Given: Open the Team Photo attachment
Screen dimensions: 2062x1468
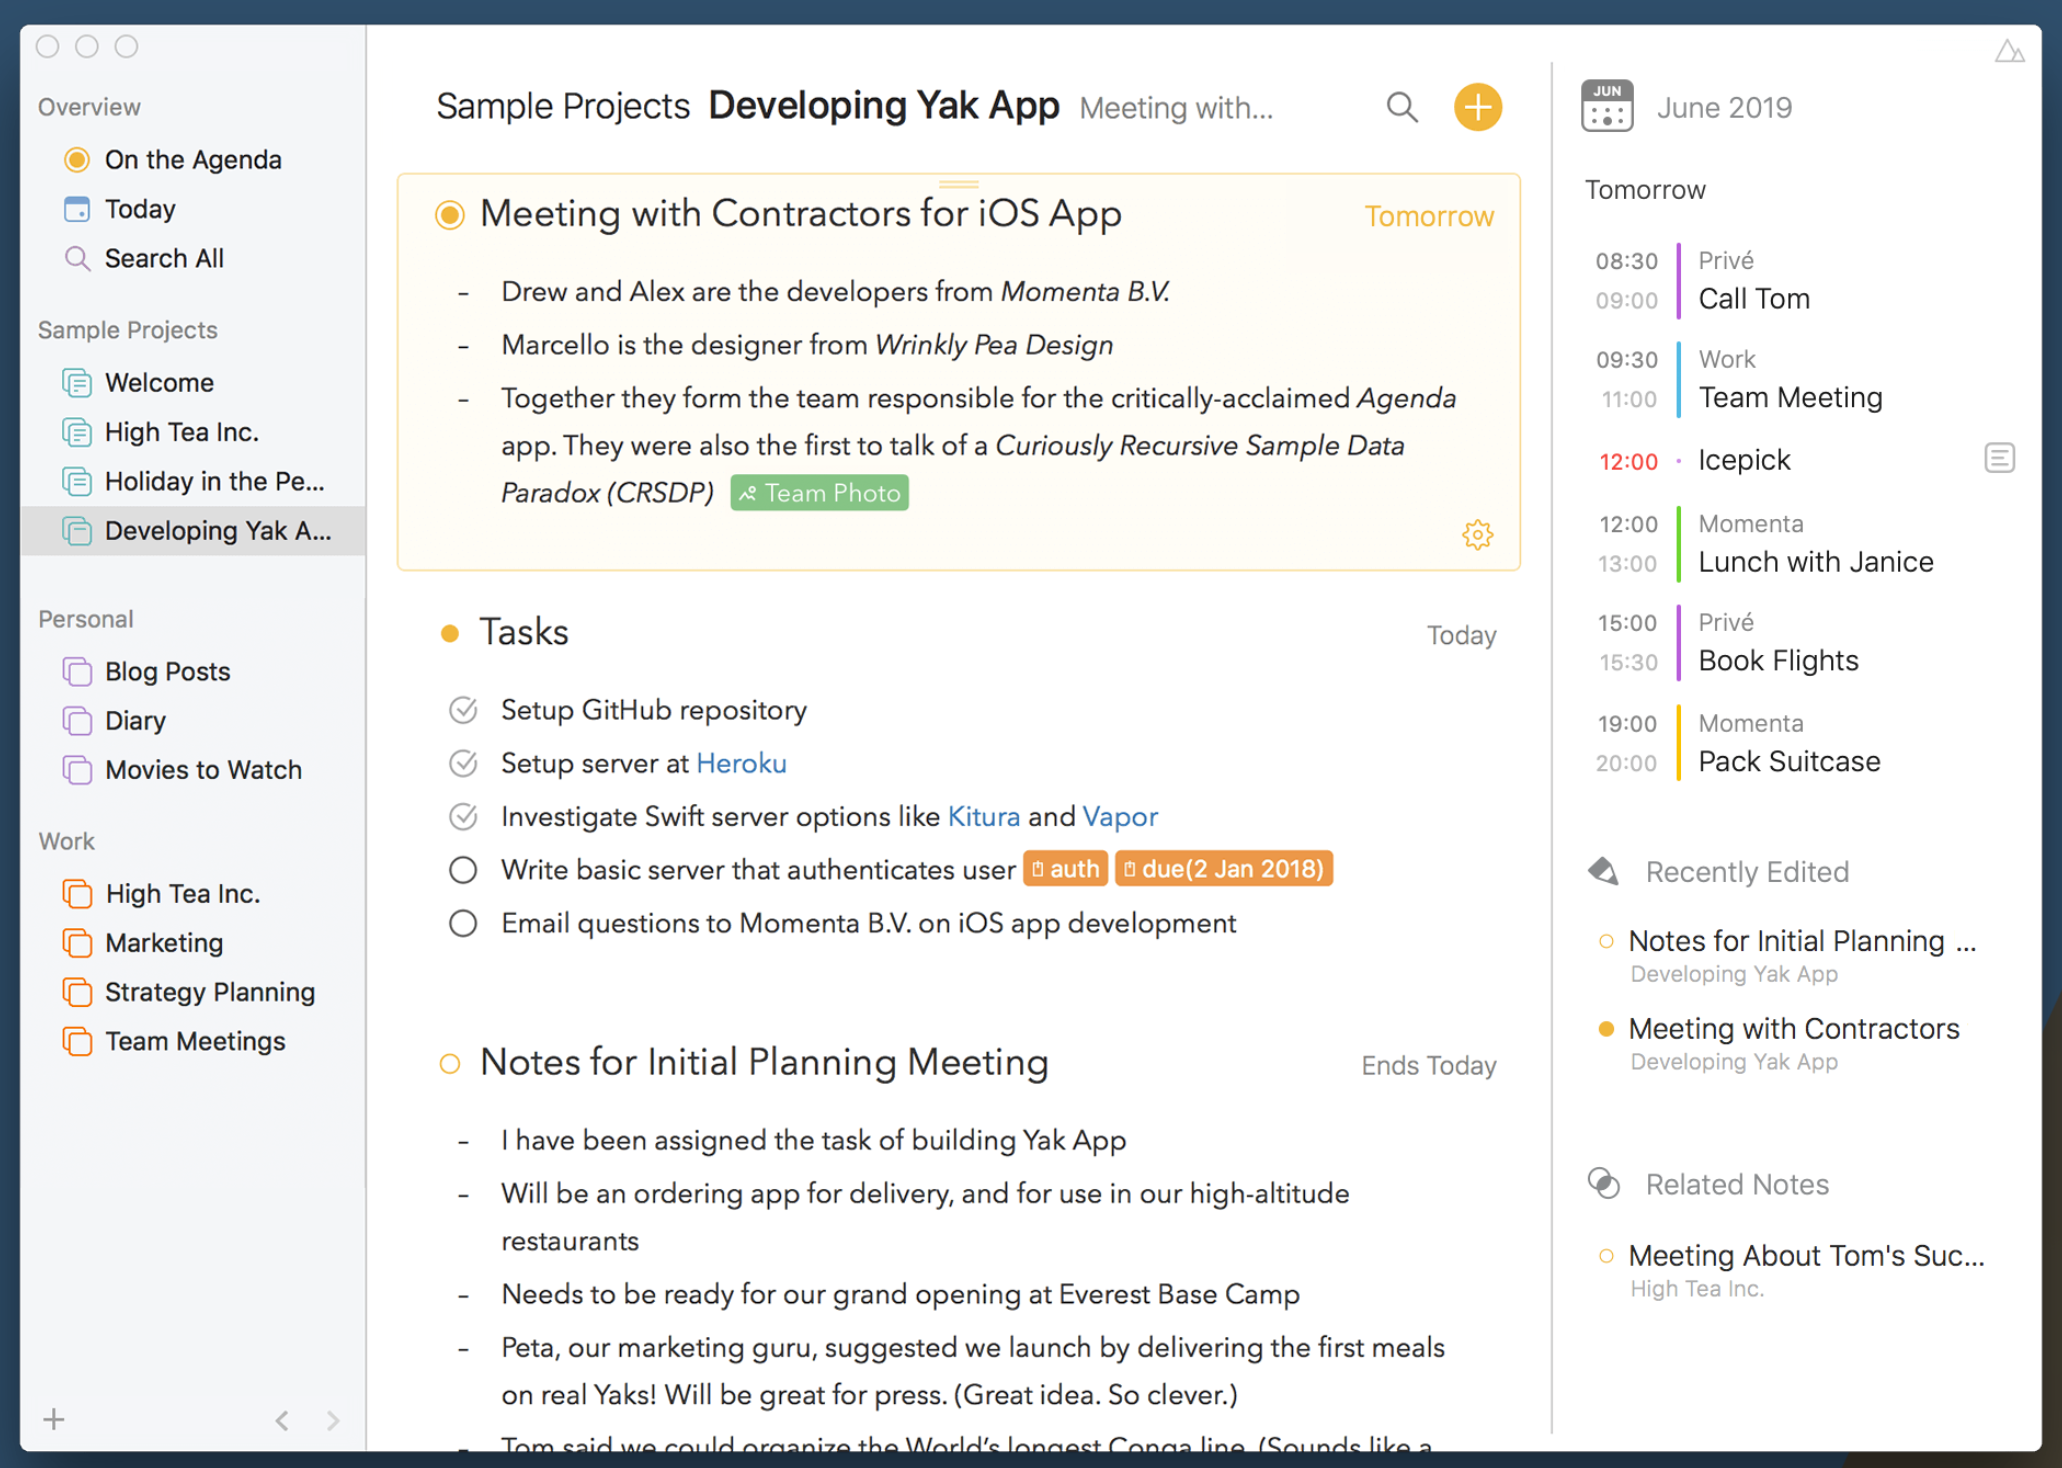Looking at the screenshot, I should tap(819, 493).
